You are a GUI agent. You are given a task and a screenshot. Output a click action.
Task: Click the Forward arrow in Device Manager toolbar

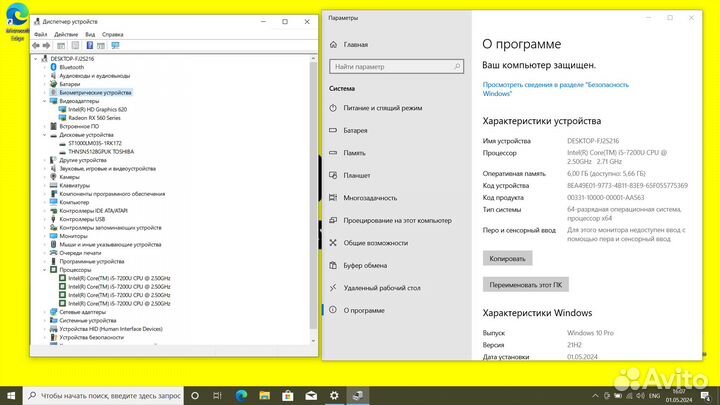pos(46,45)
